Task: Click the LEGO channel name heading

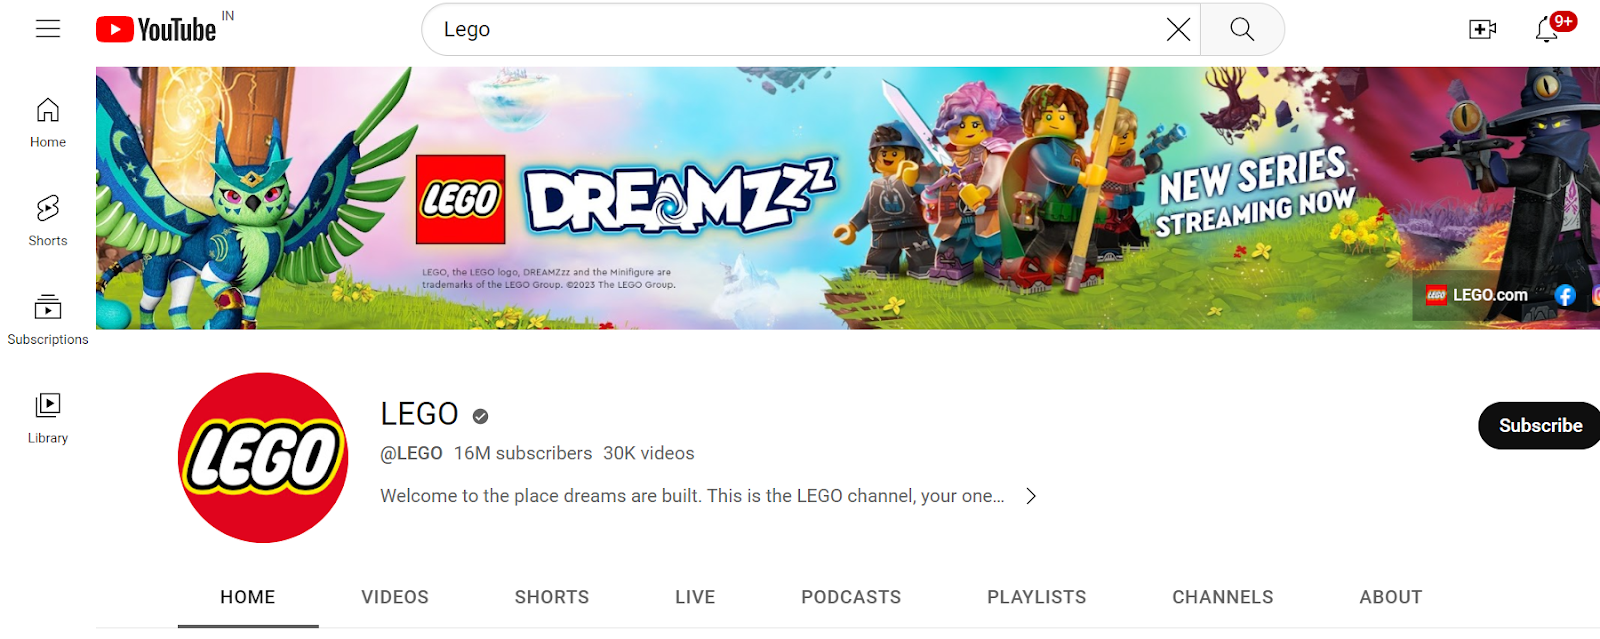Action: tap(419, 414)
